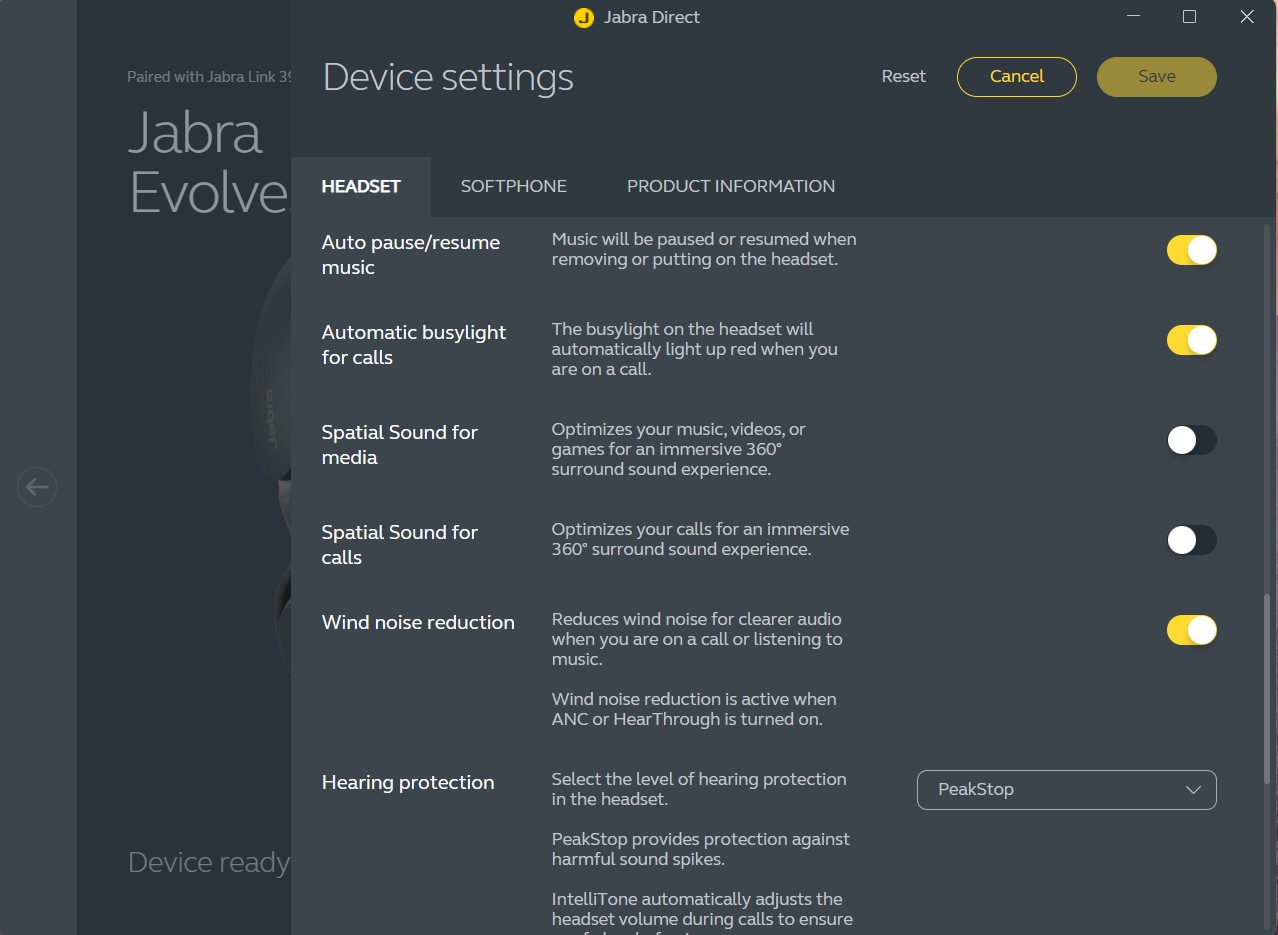Minimize the Jabra Direct window

1133,17
